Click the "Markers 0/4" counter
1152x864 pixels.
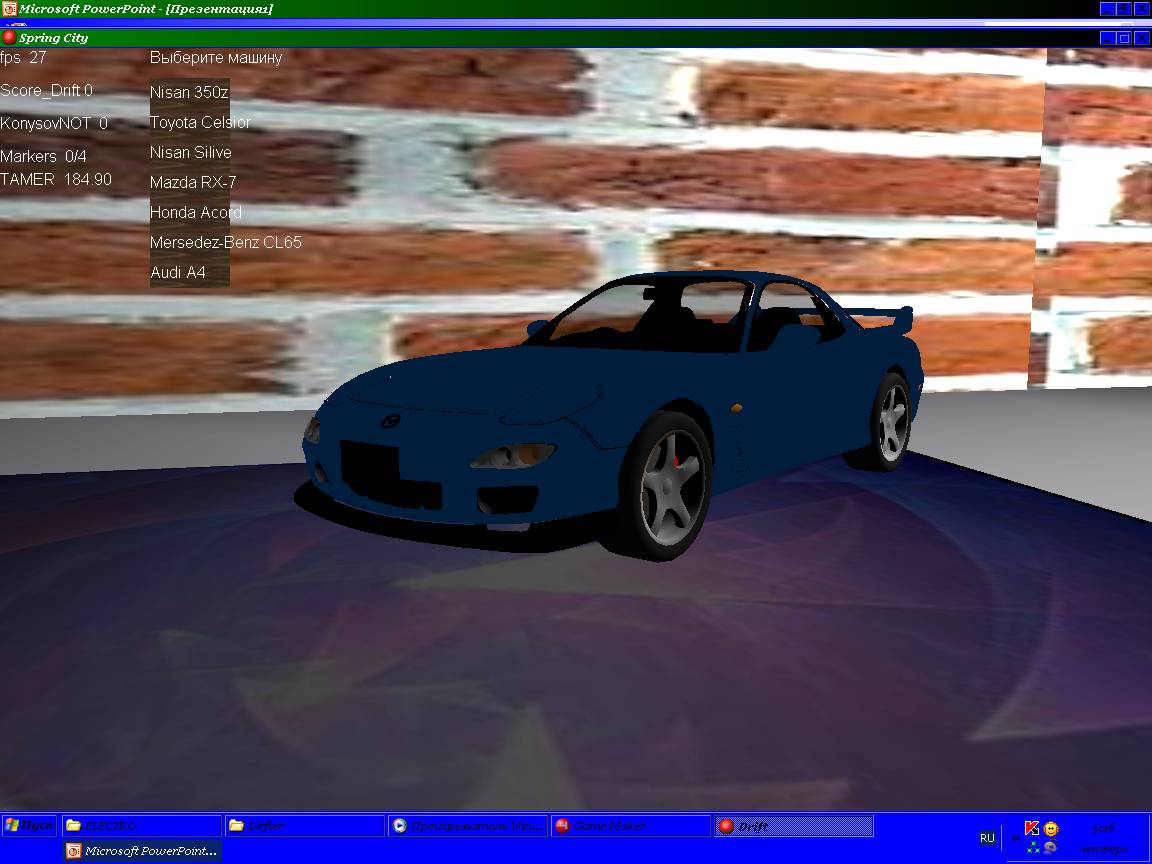[43, 156]
